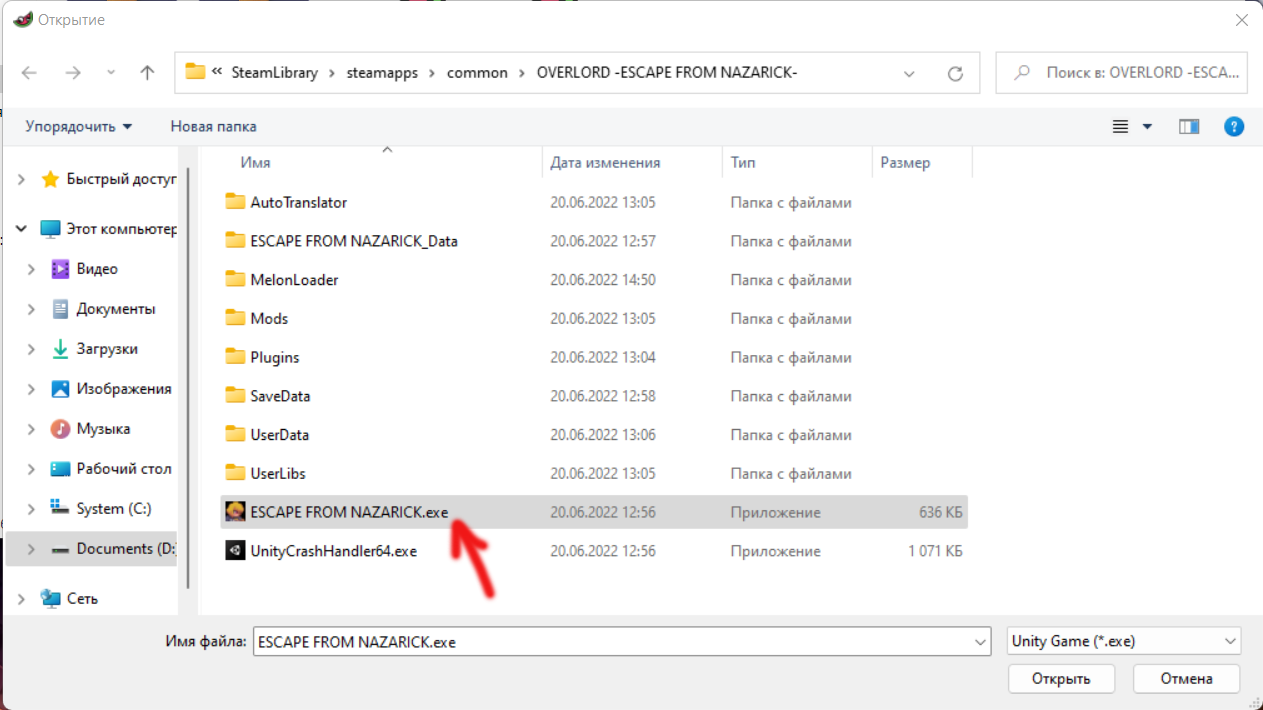
Task: Collapse Этот компьютер tree node
Action: (x=21, y=229)
